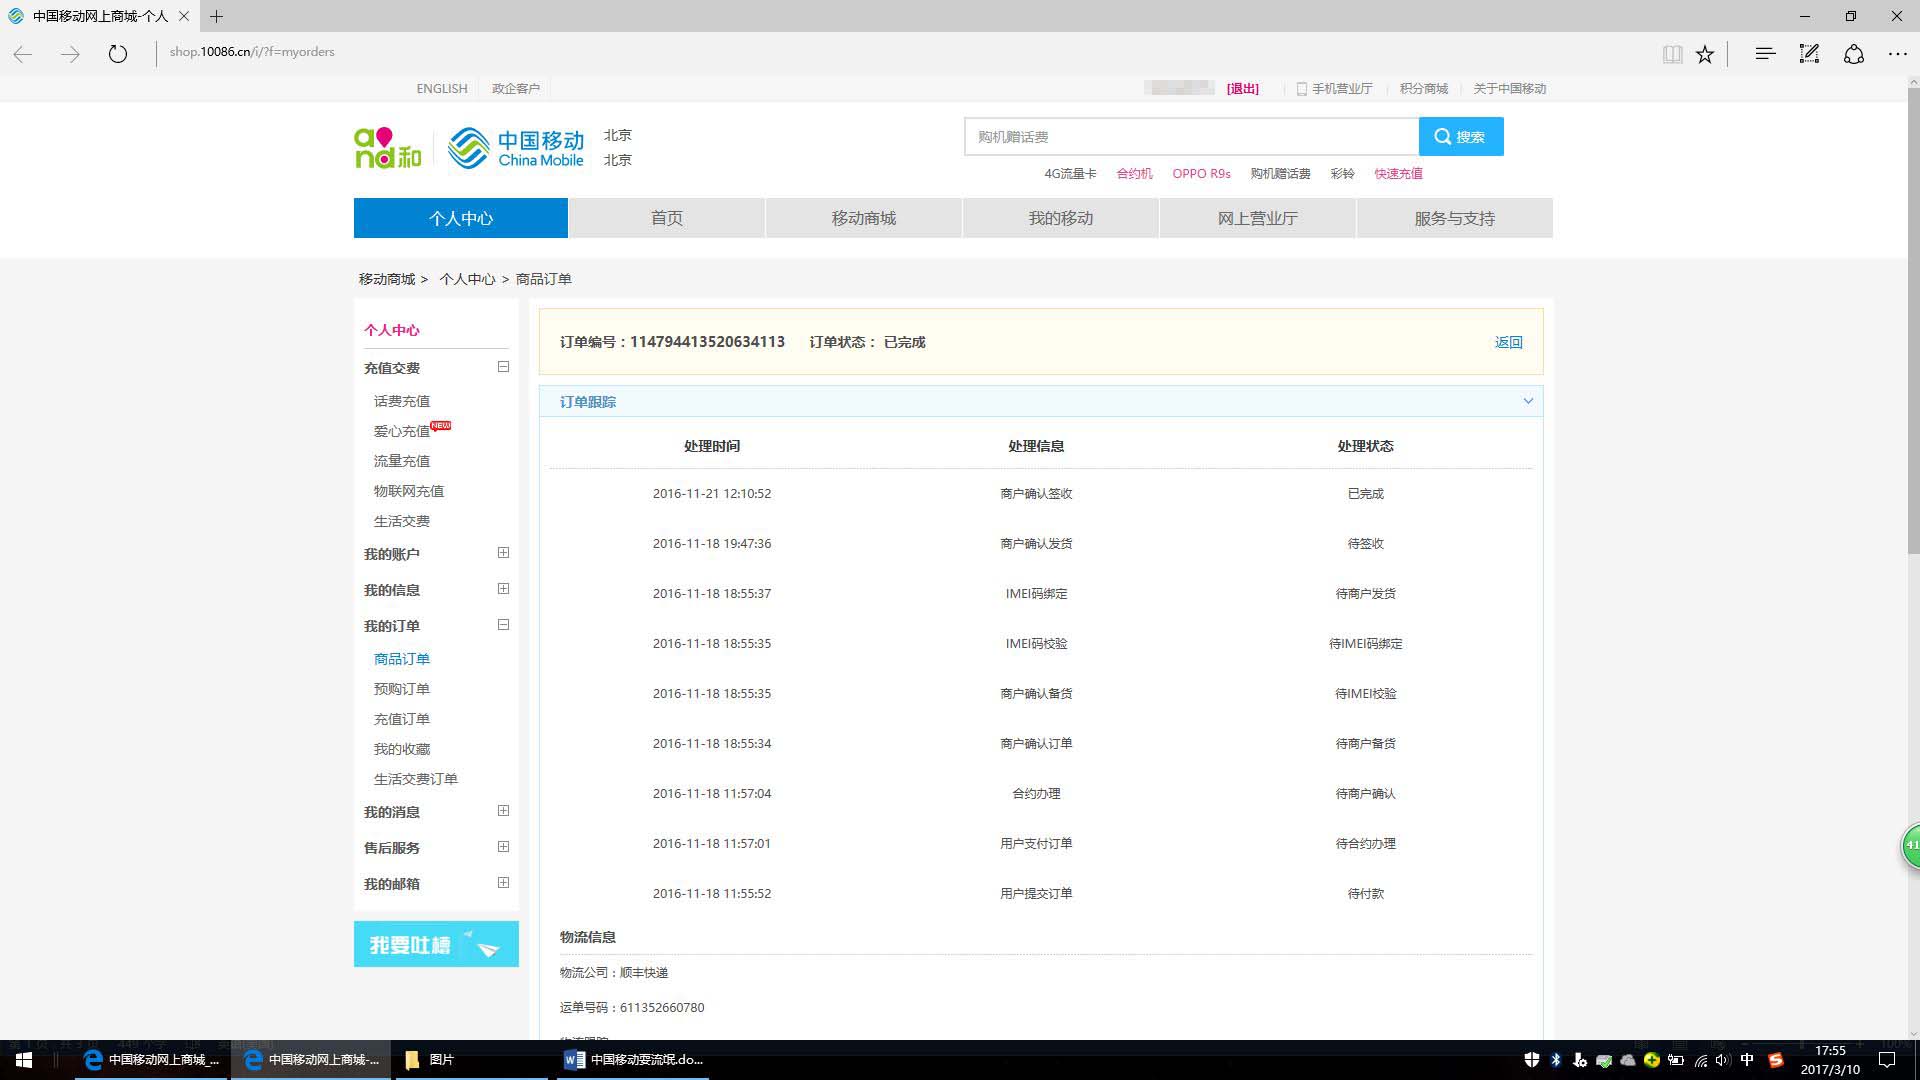Expand the 我的账户 section
The width and height of the screenshot is (1920, 1080).
point(503,553)
